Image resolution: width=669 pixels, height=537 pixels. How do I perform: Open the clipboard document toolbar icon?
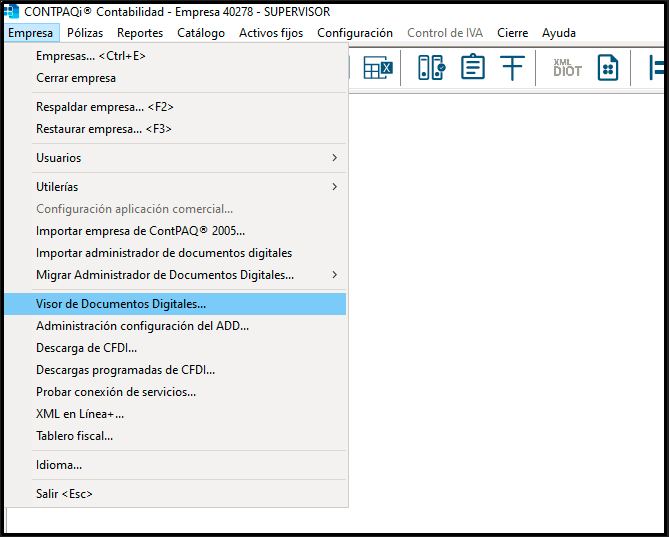(473, 67)
